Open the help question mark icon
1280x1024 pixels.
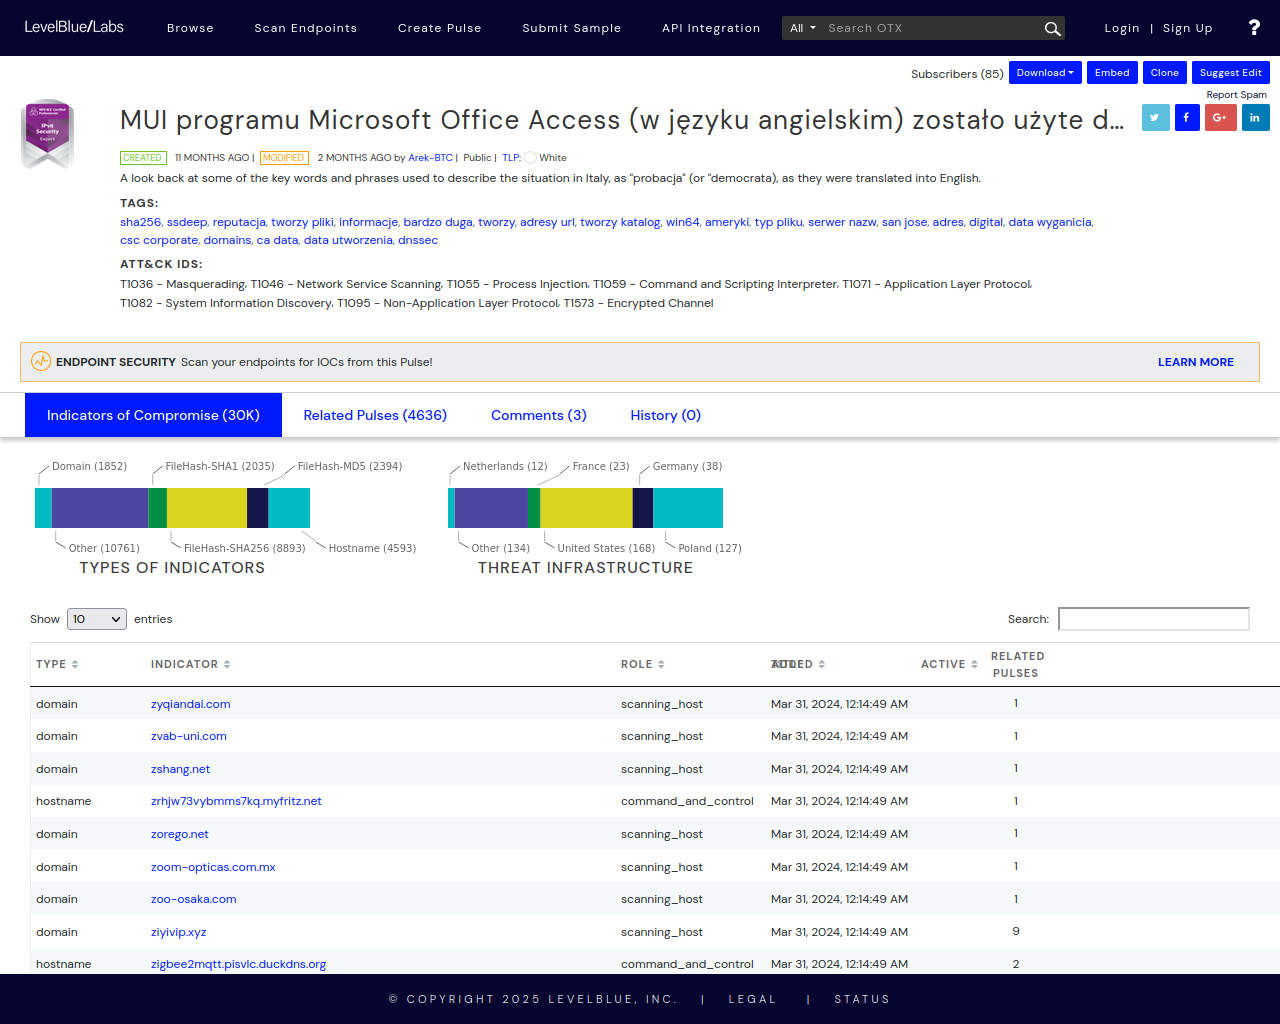coord(1254,28)
